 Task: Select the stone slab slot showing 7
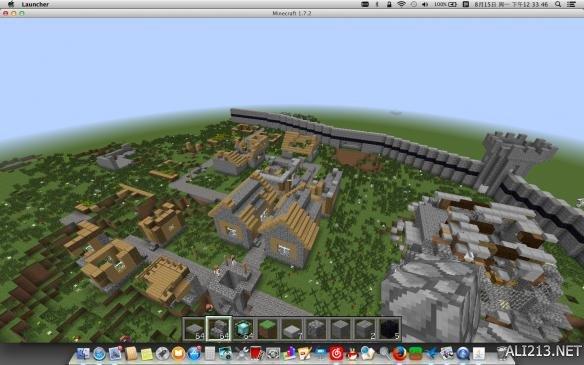[x=292, y=328]
